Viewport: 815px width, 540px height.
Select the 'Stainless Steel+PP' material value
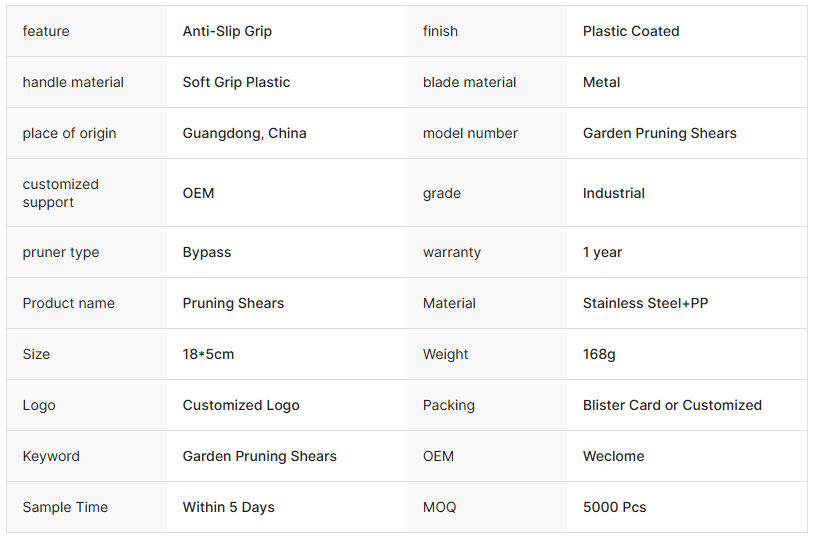[645, 303]
